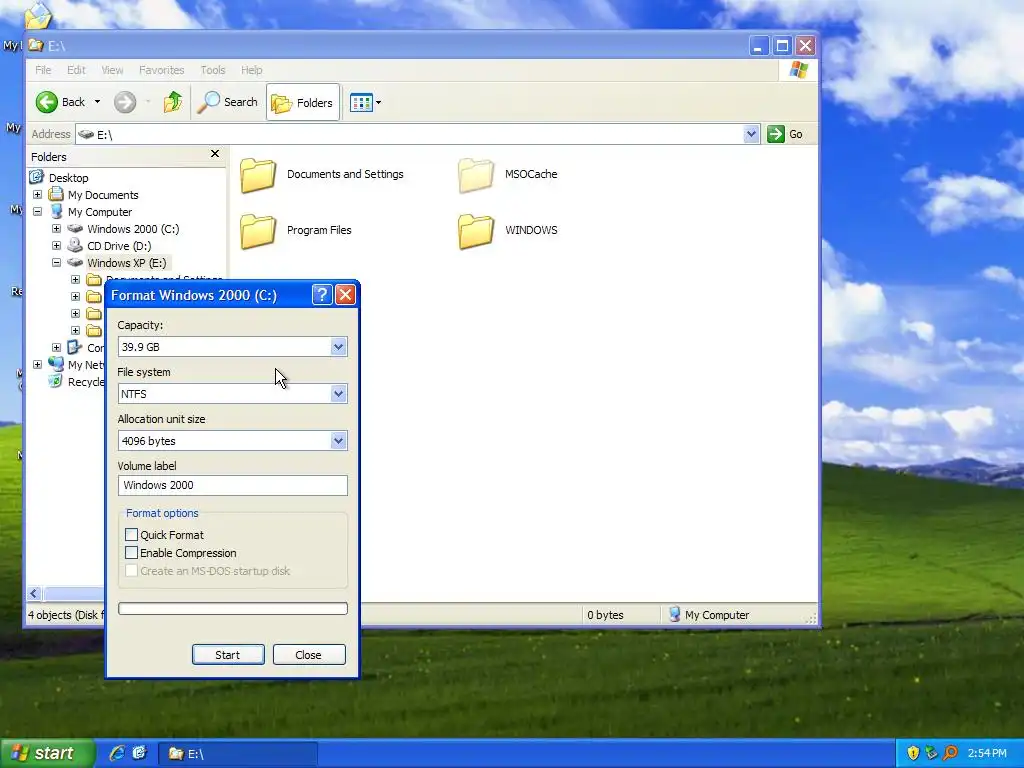The height and width of the screenshot is (768, 1024).
Task: Click Start in the Format dialog
Action: tap(228, 655)
